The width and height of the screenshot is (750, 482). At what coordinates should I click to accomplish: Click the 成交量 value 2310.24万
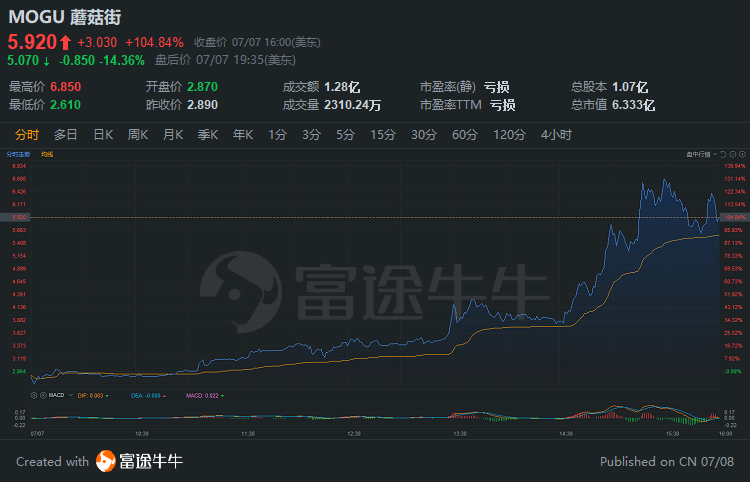click(353, 105)
